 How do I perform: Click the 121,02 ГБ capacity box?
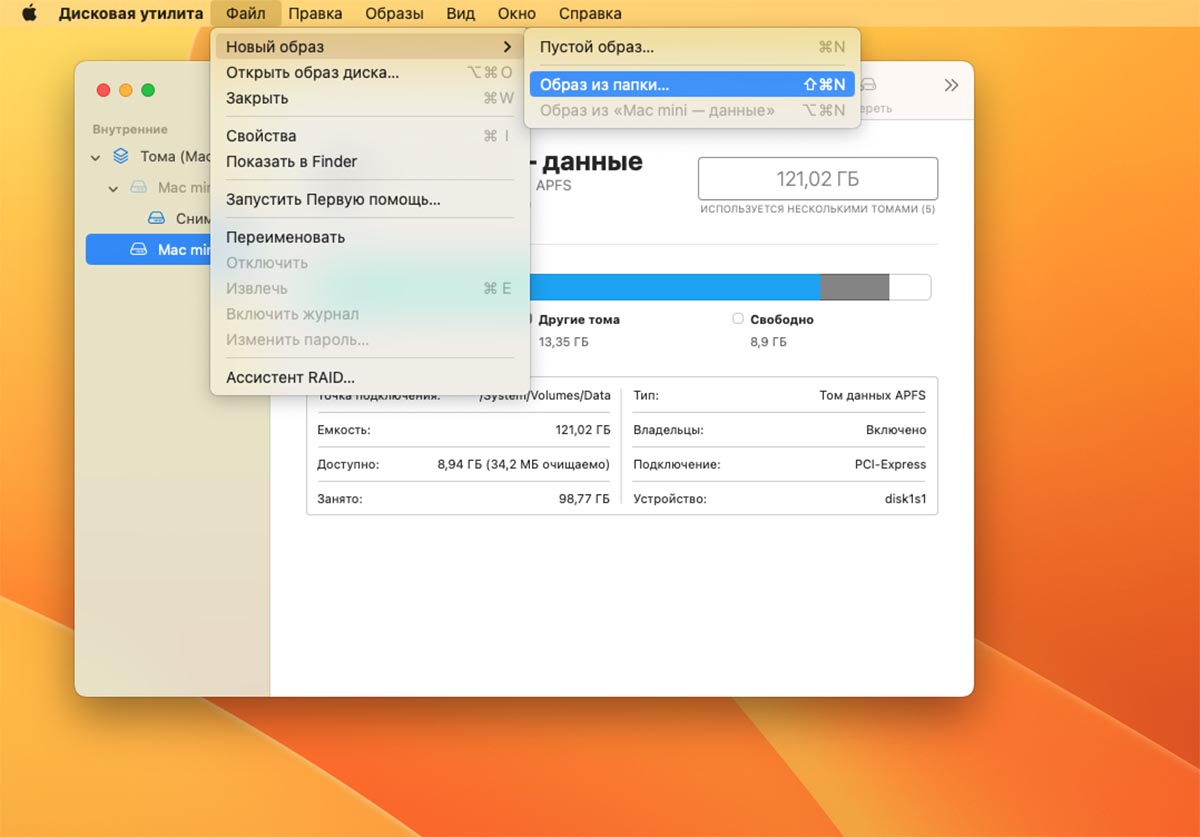tap(817, 179)
